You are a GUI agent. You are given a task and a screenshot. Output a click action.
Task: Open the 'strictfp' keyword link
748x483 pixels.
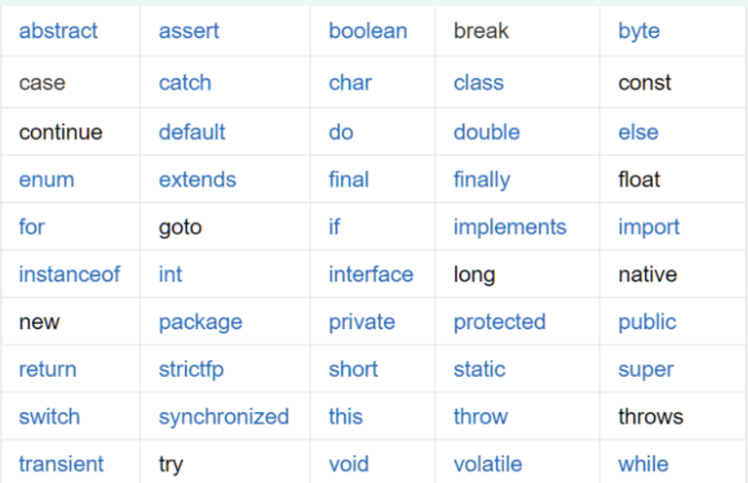[191, 369]
